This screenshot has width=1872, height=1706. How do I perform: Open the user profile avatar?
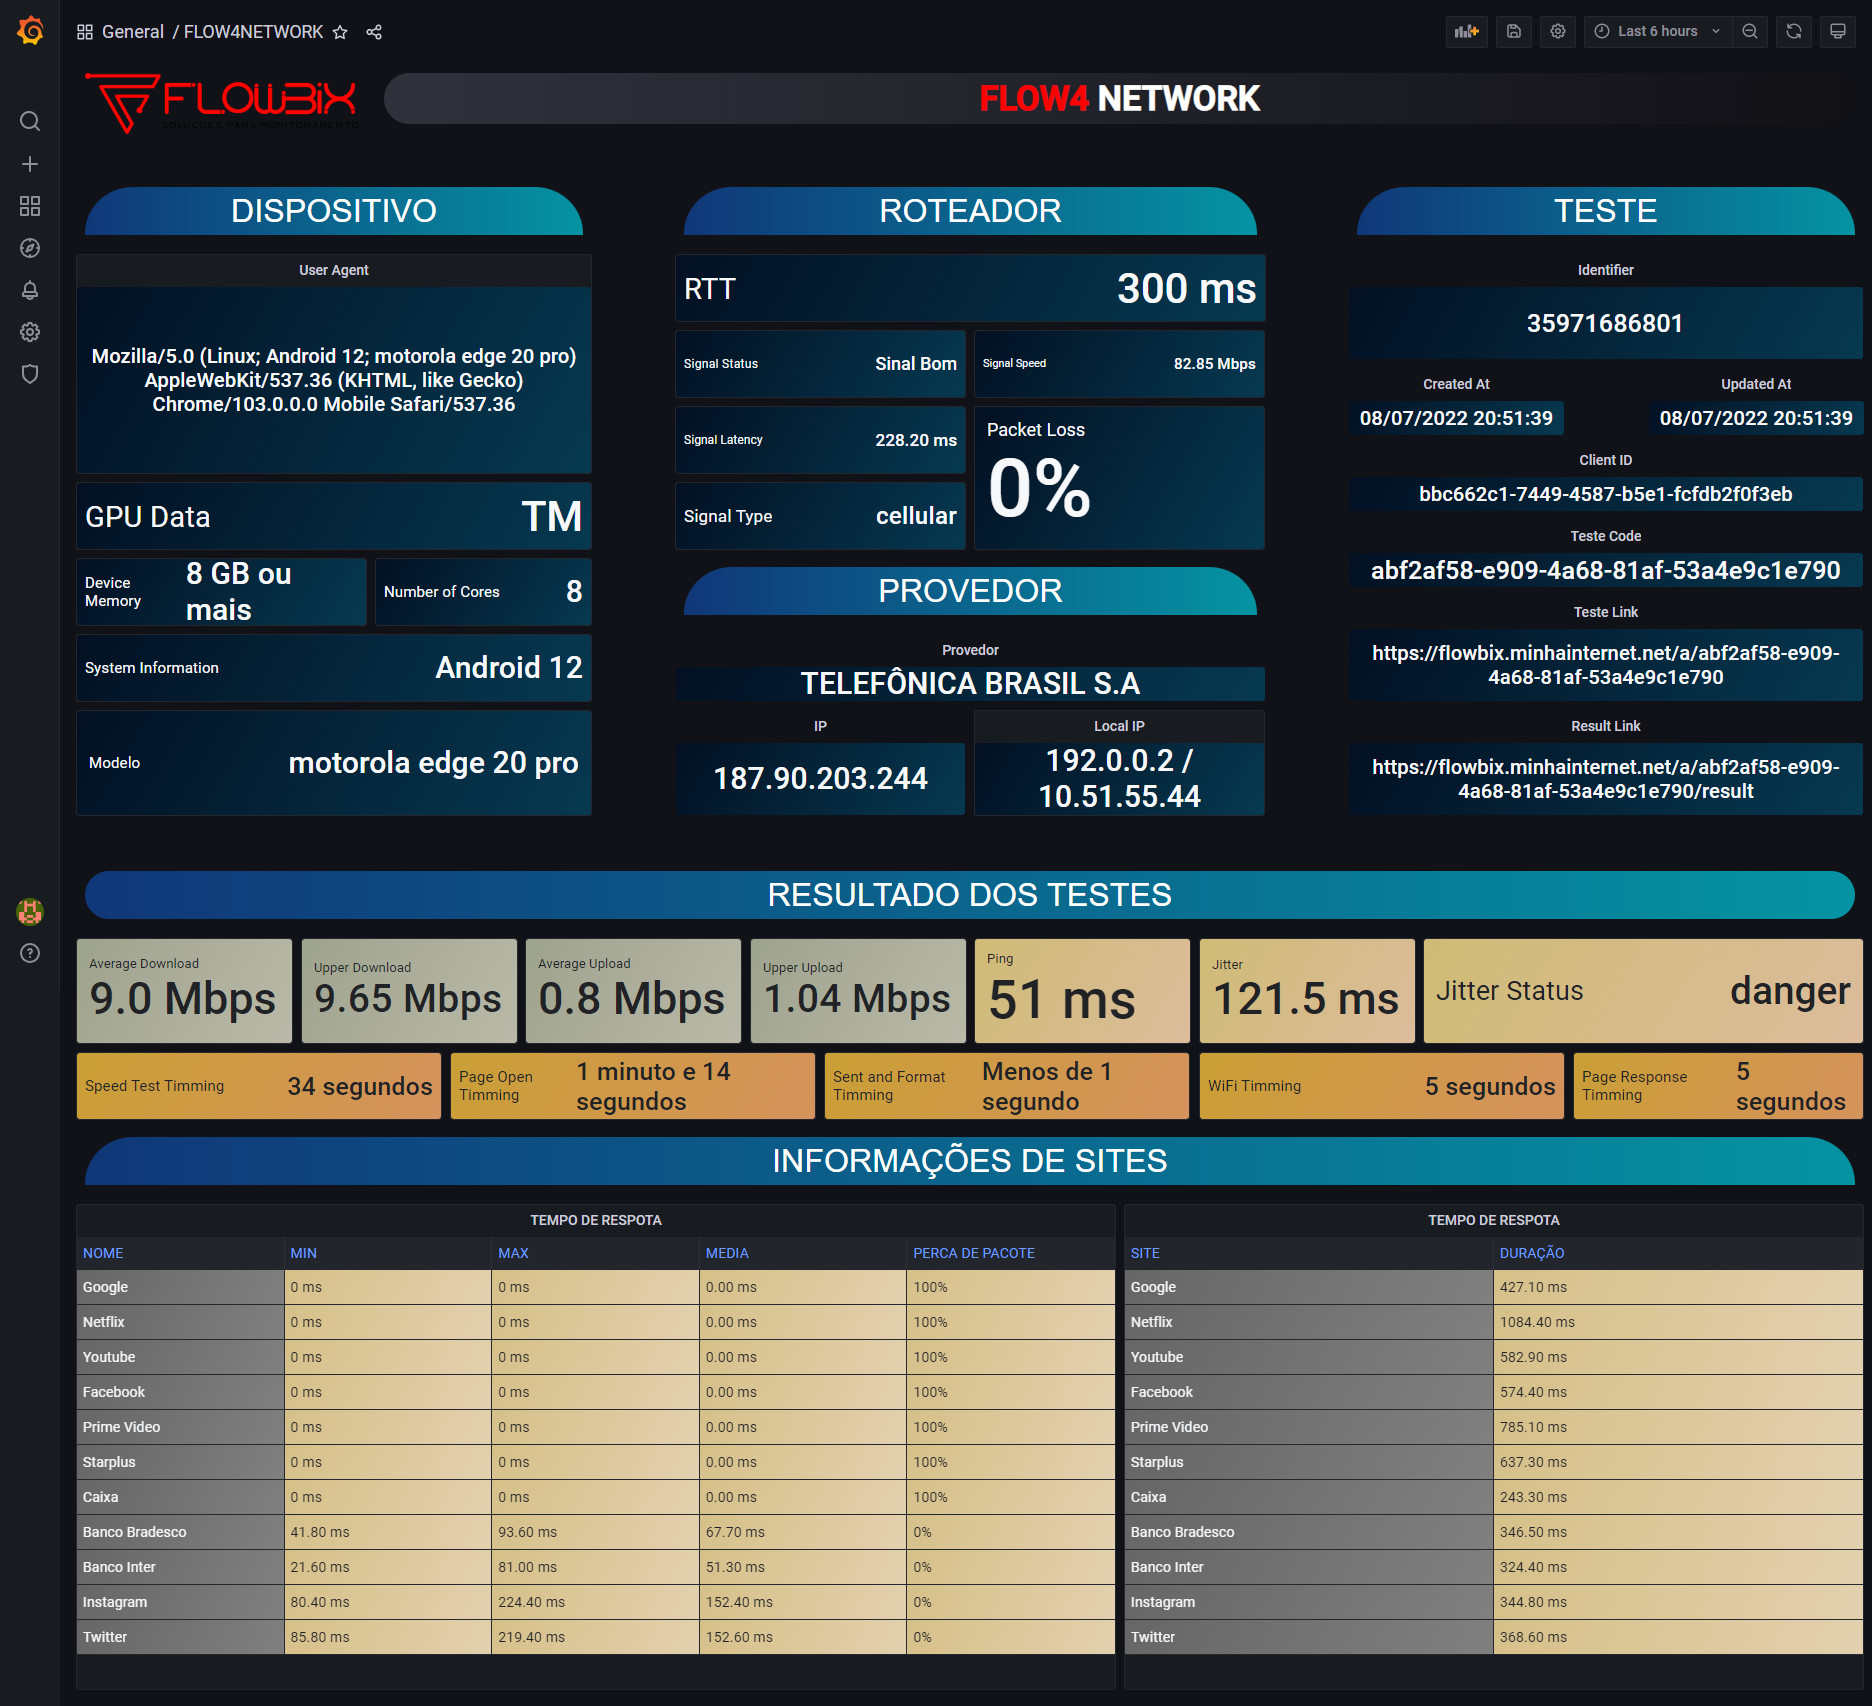coord(30,911)
